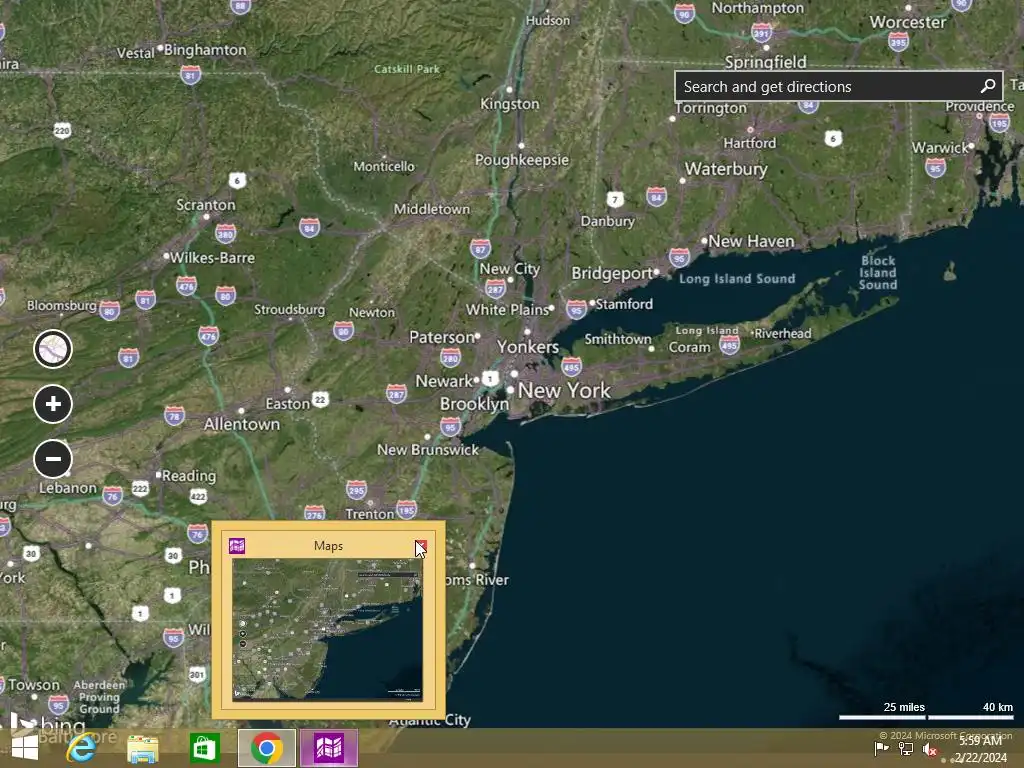Click the Paterson city label

click(442, 337)
